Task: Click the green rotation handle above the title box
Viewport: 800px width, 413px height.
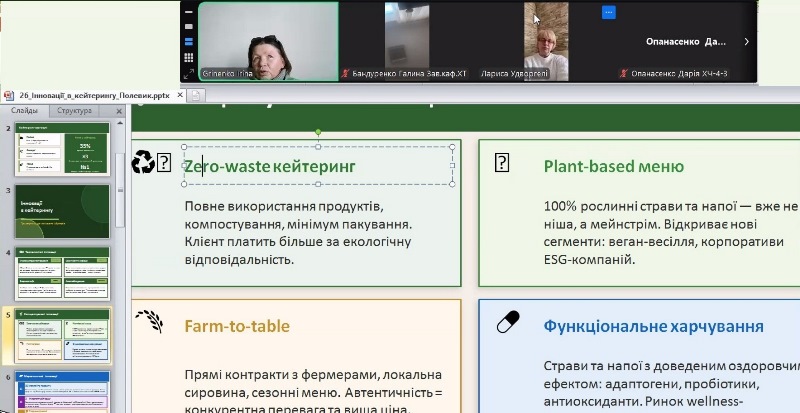Action: (x=318, y=131)
